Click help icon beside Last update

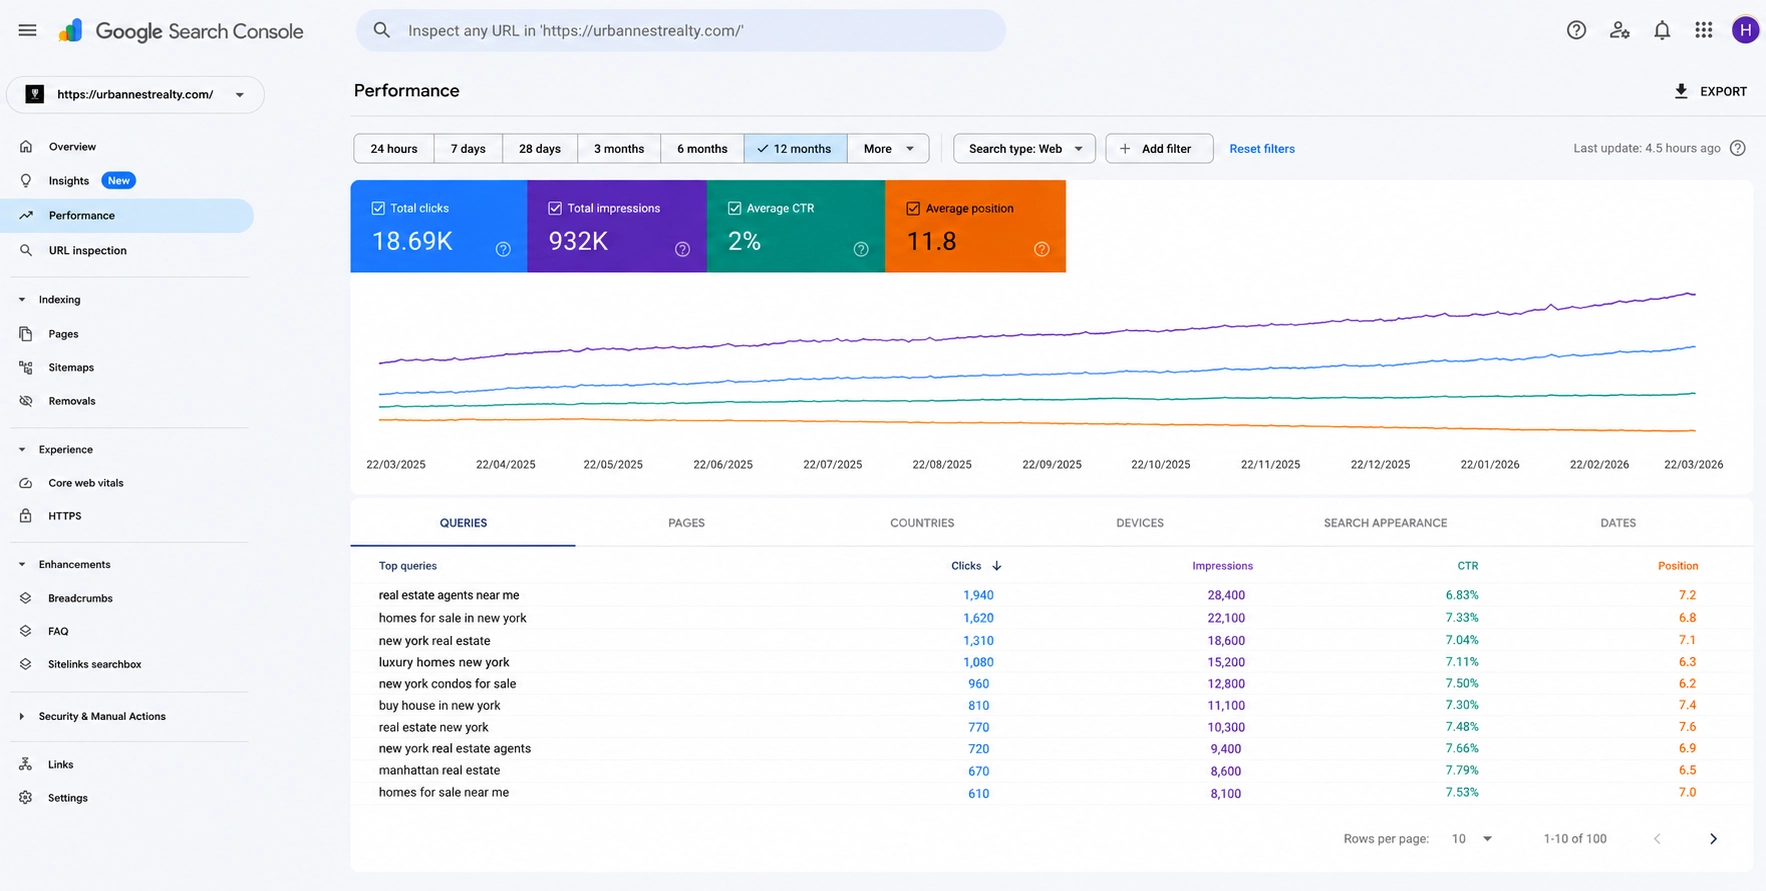[1738, 148]
